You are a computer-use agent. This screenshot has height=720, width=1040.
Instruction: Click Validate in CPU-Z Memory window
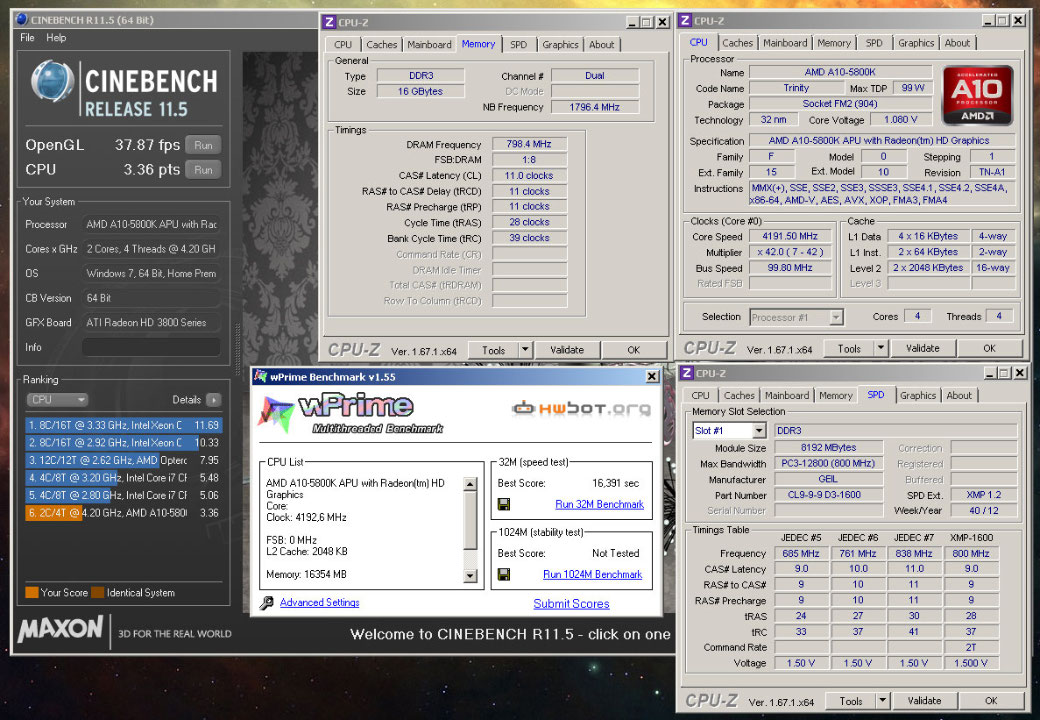(x=567, y=349)
